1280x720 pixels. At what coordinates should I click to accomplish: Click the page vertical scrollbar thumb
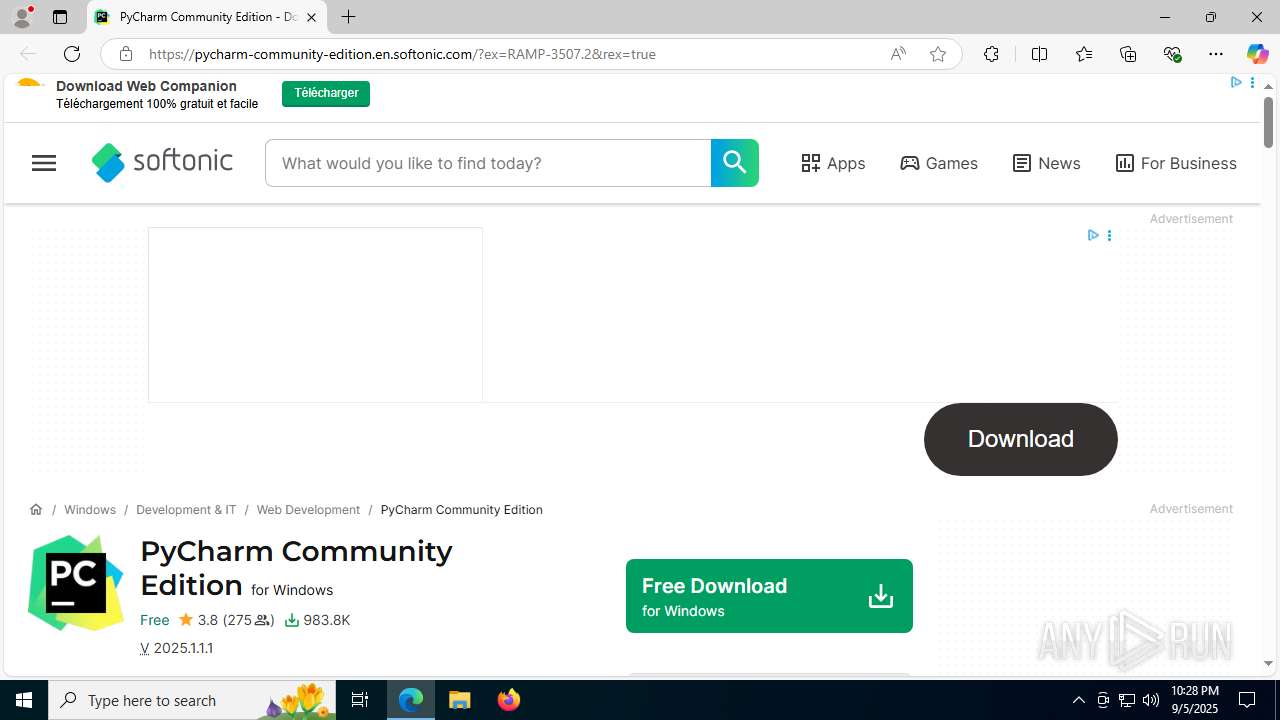[1268, 123]
